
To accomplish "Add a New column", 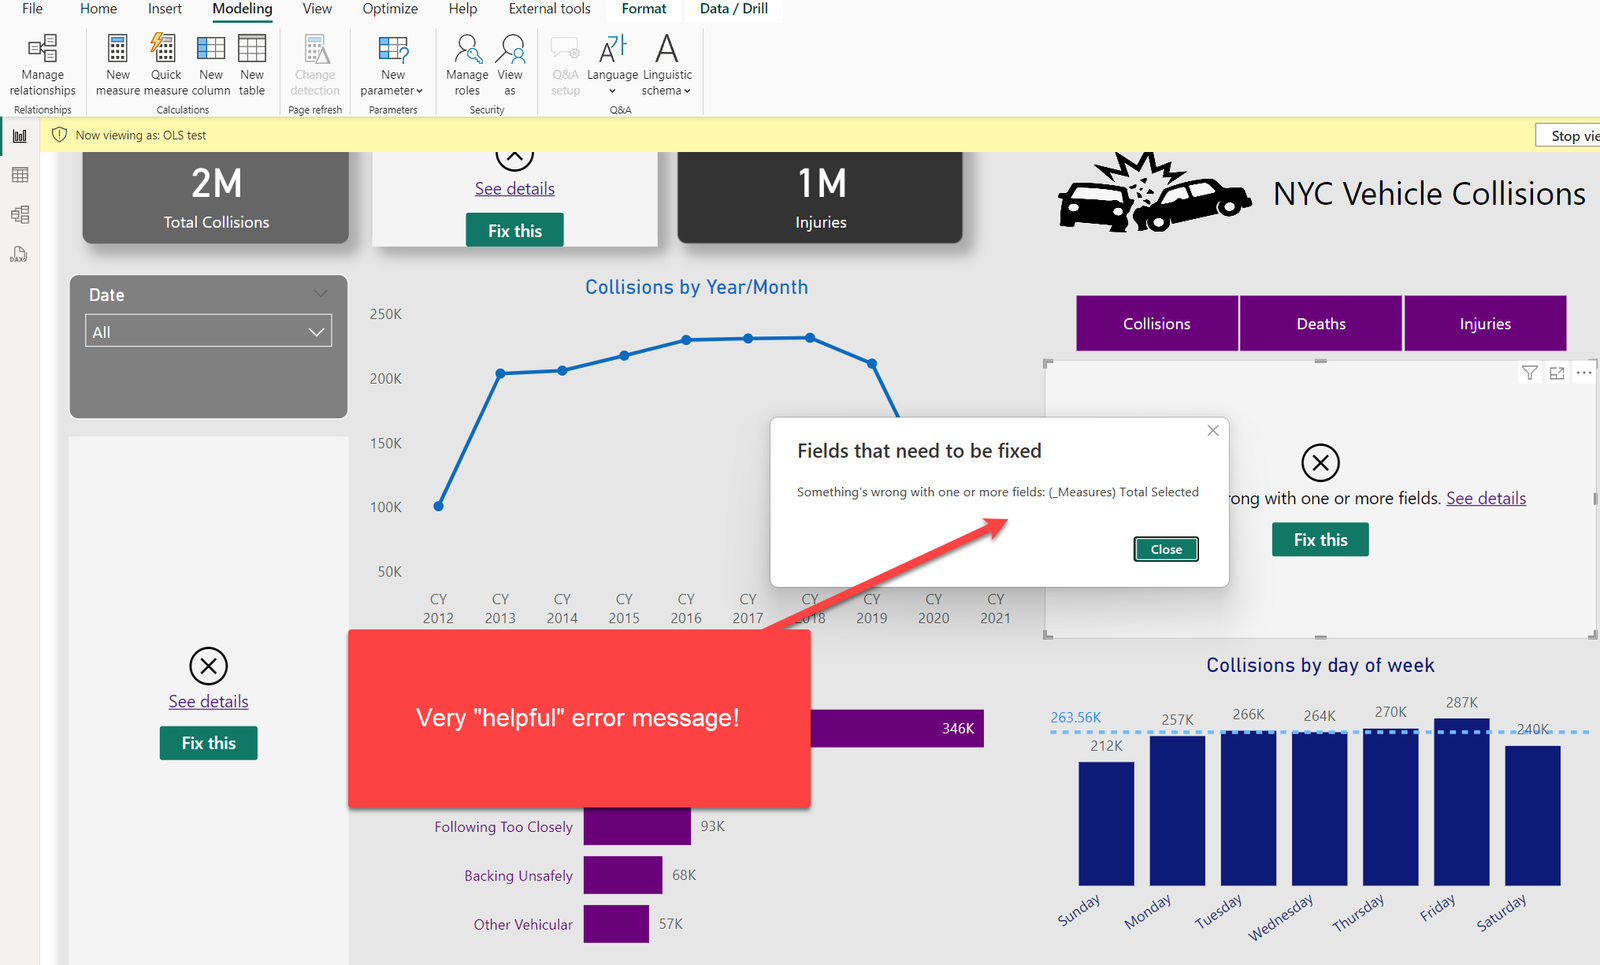I will pos(211,65).
